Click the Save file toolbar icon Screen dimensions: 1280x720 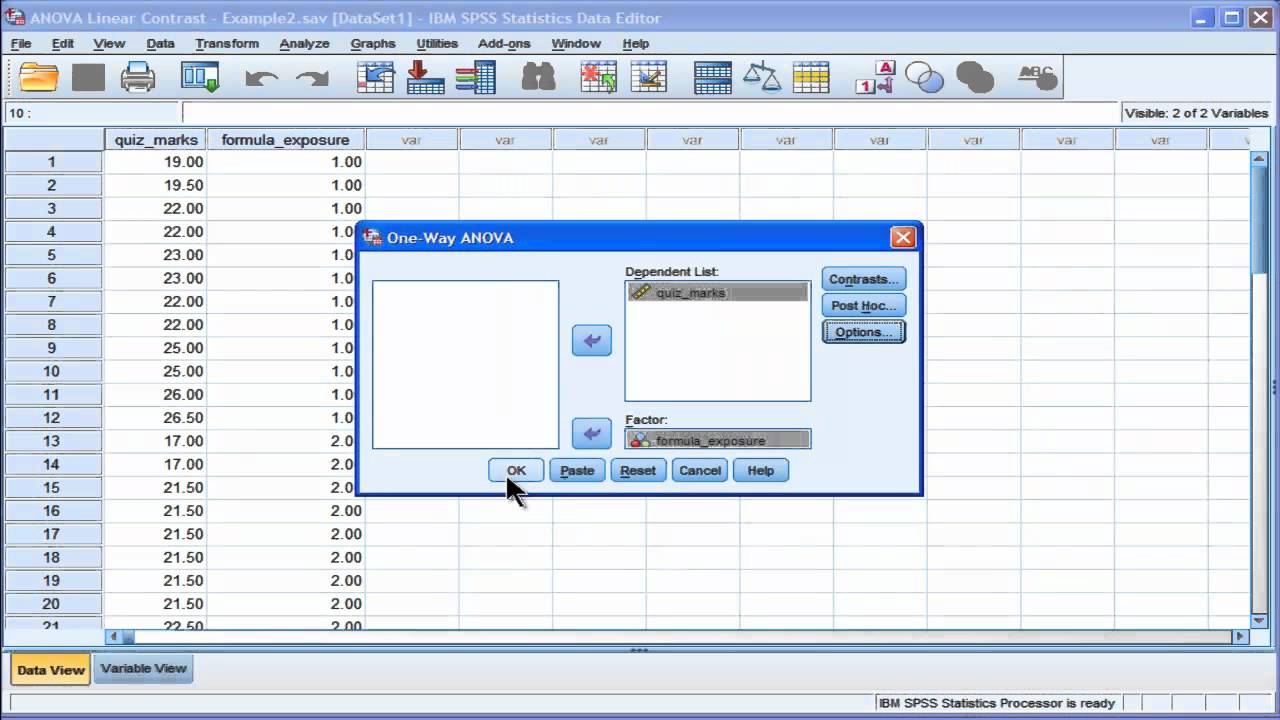[x=88, y=77]
